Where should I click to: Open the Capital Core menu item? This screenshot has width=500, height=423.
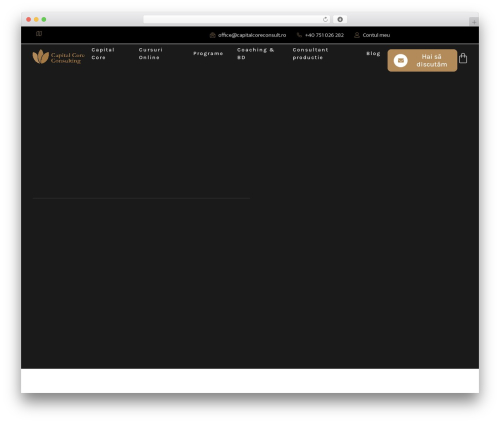[x=103, y=54]
